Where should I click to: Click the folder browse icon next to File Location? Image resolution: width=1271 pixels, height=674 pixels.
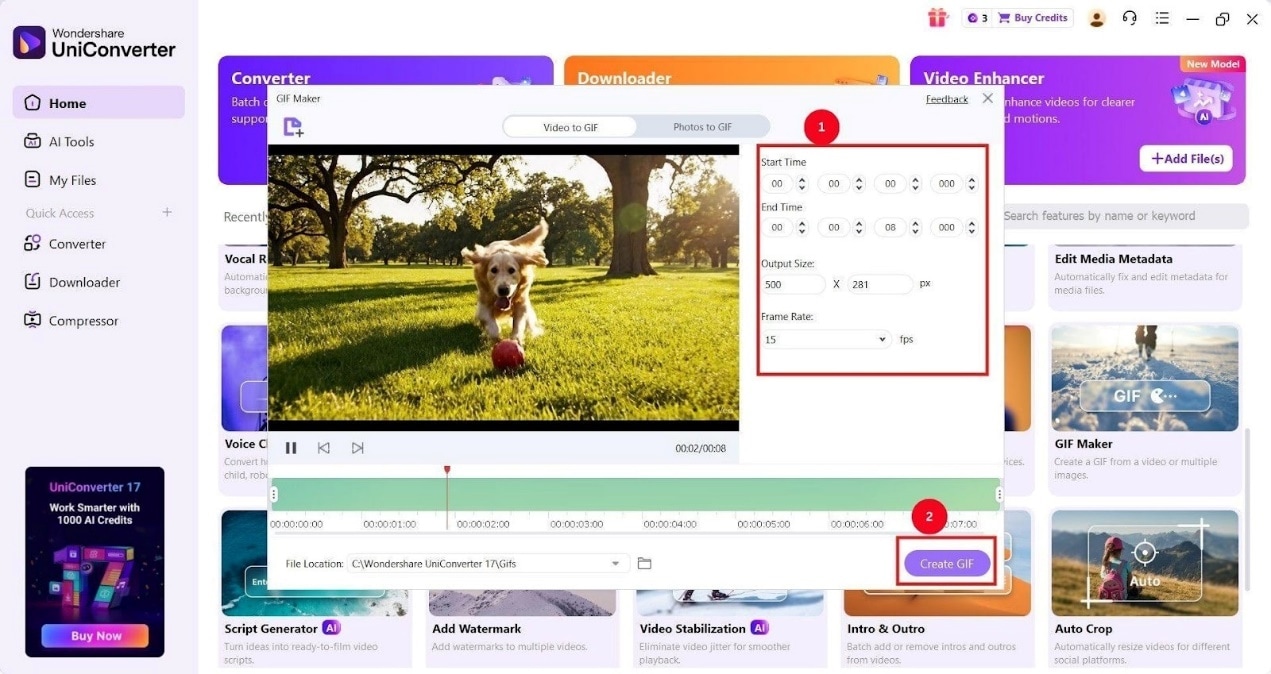[644, 563]
